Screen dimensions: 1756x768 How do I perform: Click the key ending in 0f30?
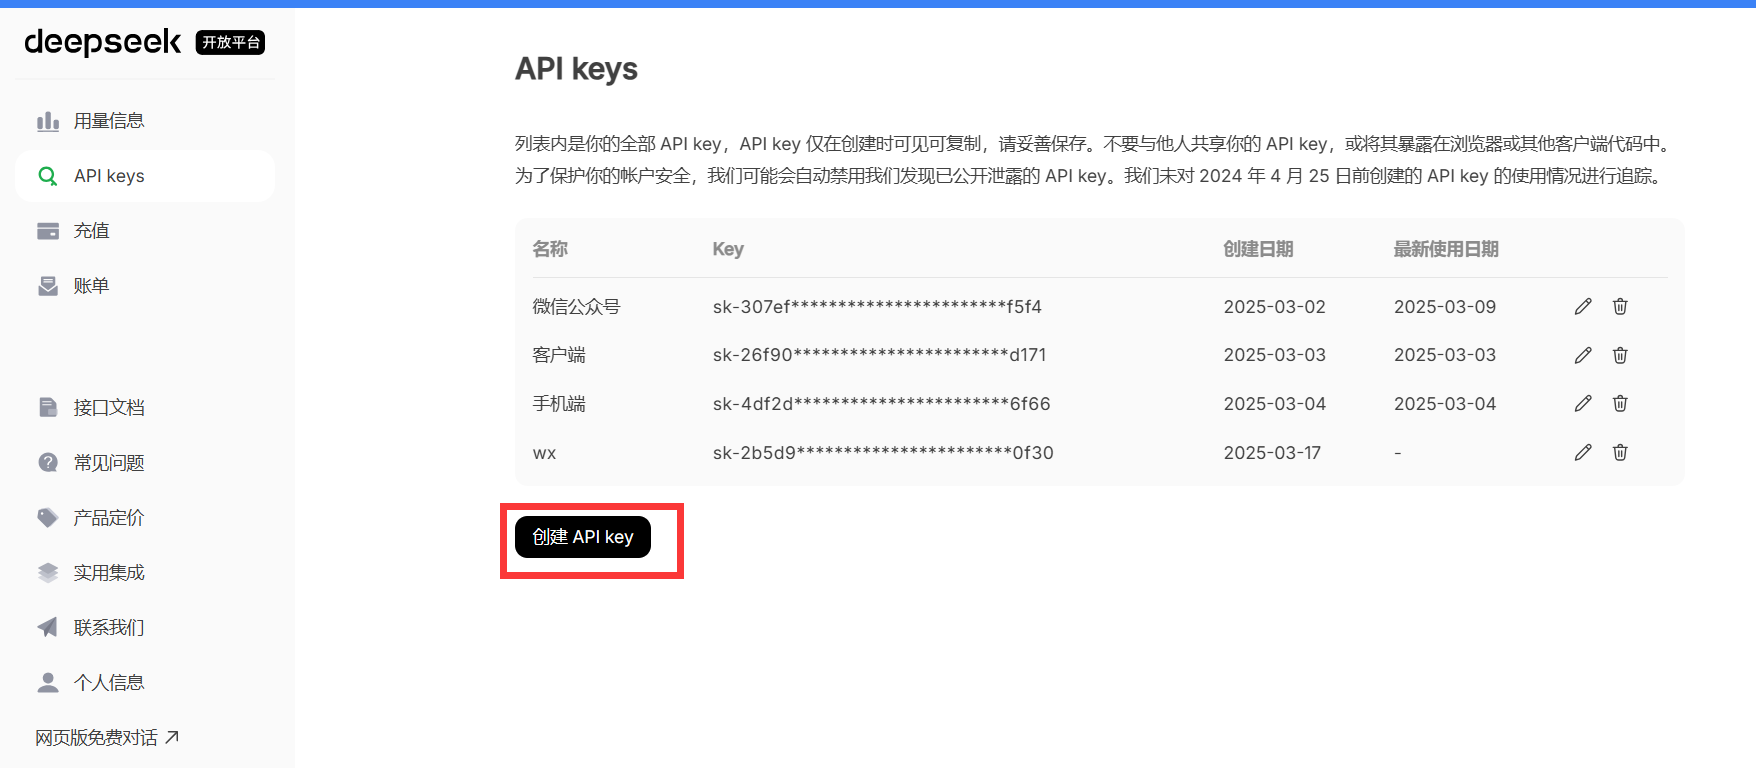click(x=883, y=453)
